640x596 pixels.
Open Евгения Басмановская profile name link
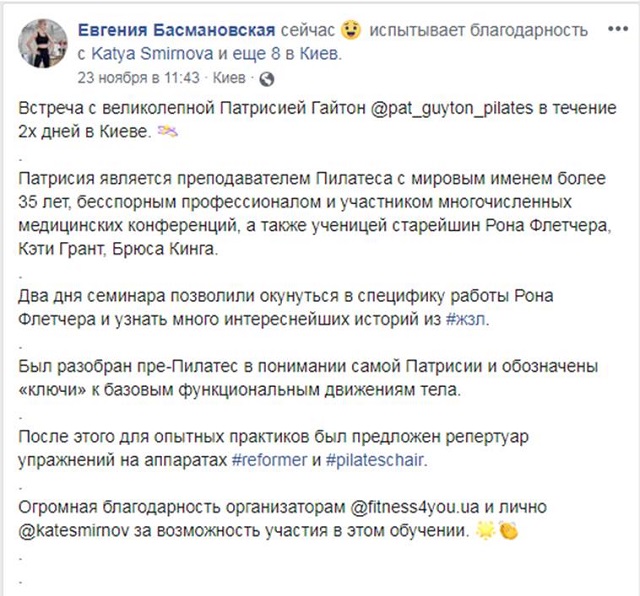[x=176, y=30]
